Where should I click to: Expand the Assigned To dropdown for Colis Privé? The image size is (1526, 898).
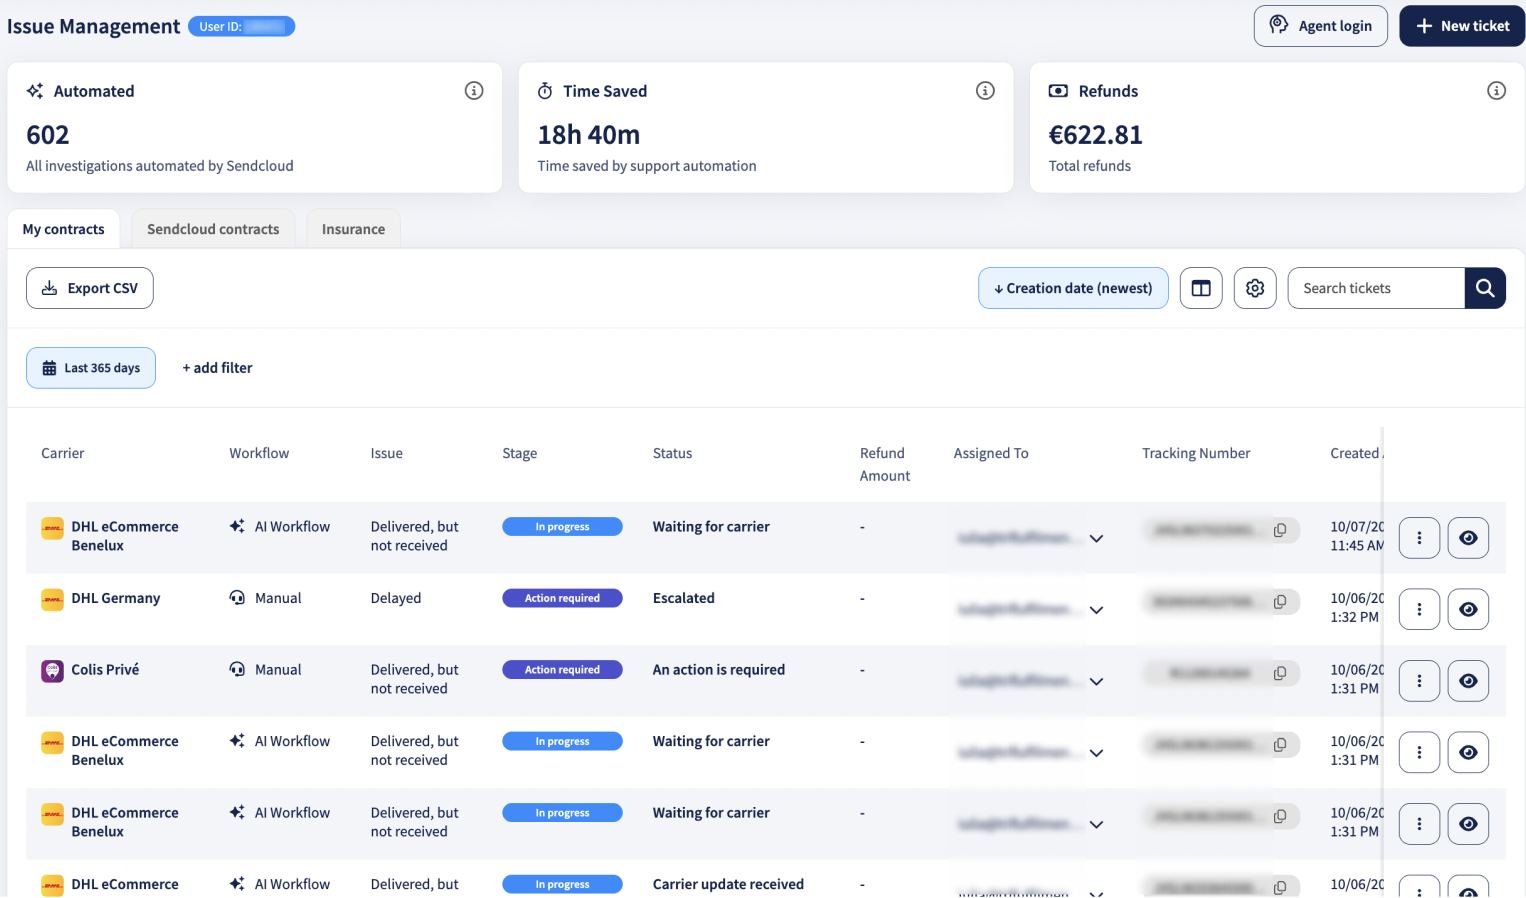coord(1096,682)
